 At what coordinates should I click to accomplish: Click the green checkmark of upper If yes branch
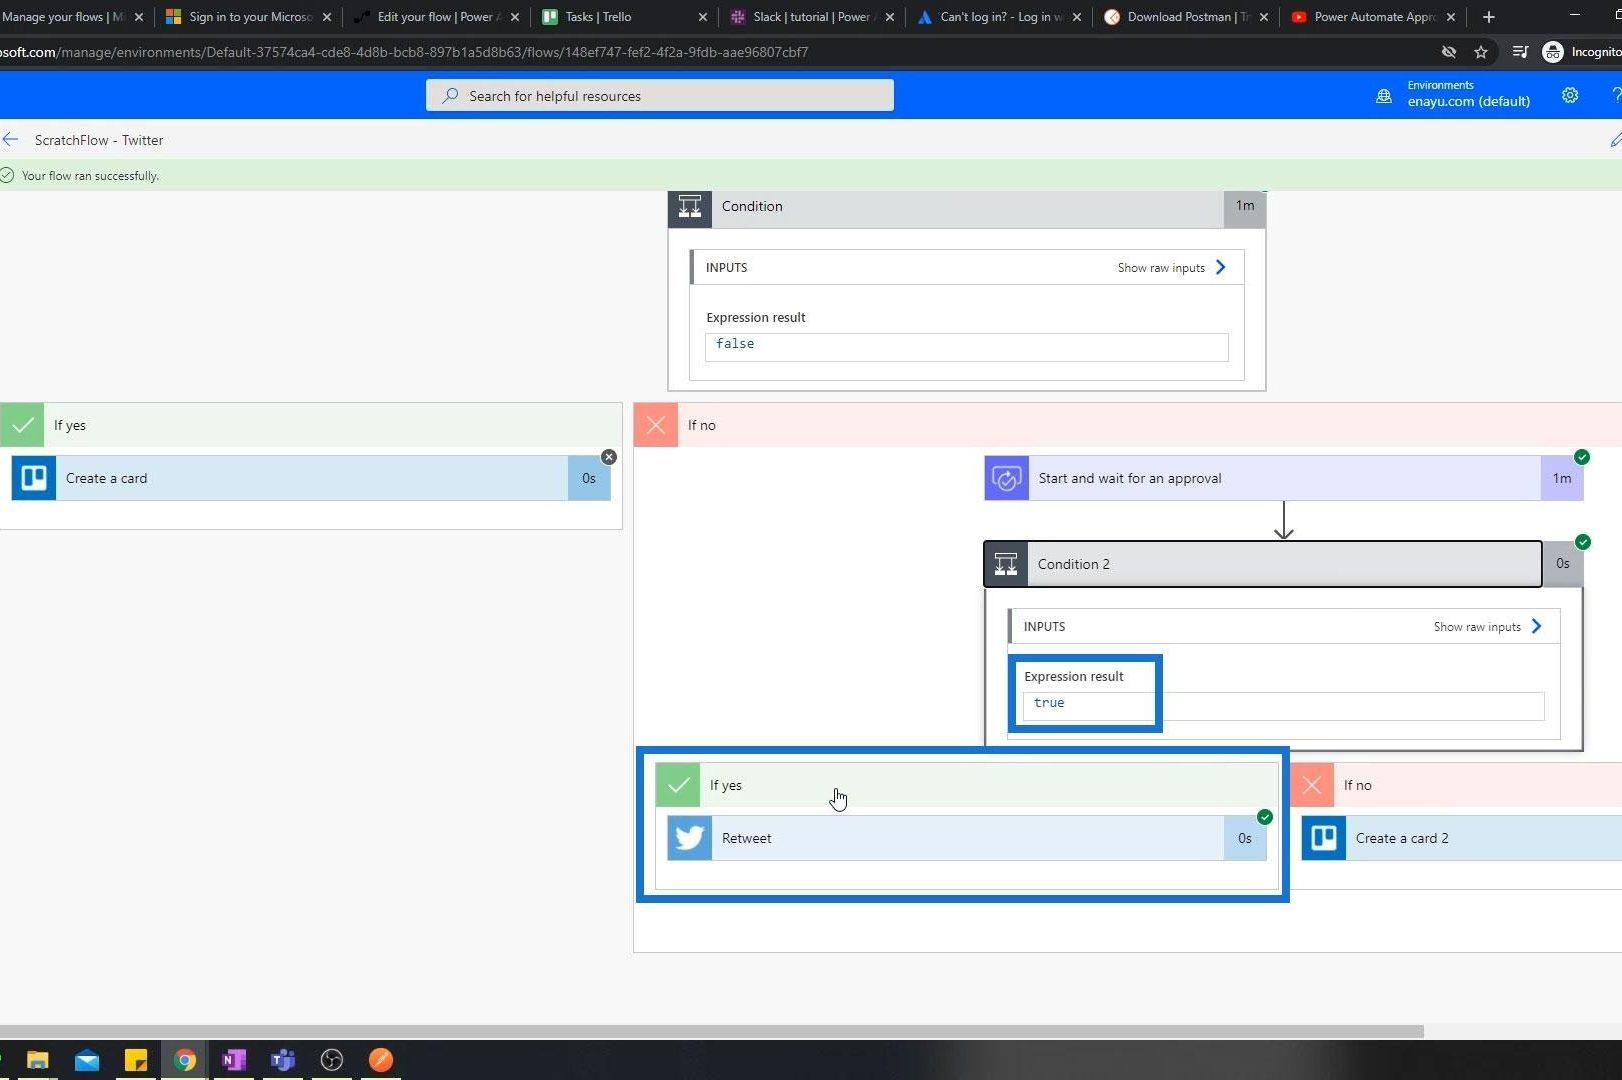[22, 425]
